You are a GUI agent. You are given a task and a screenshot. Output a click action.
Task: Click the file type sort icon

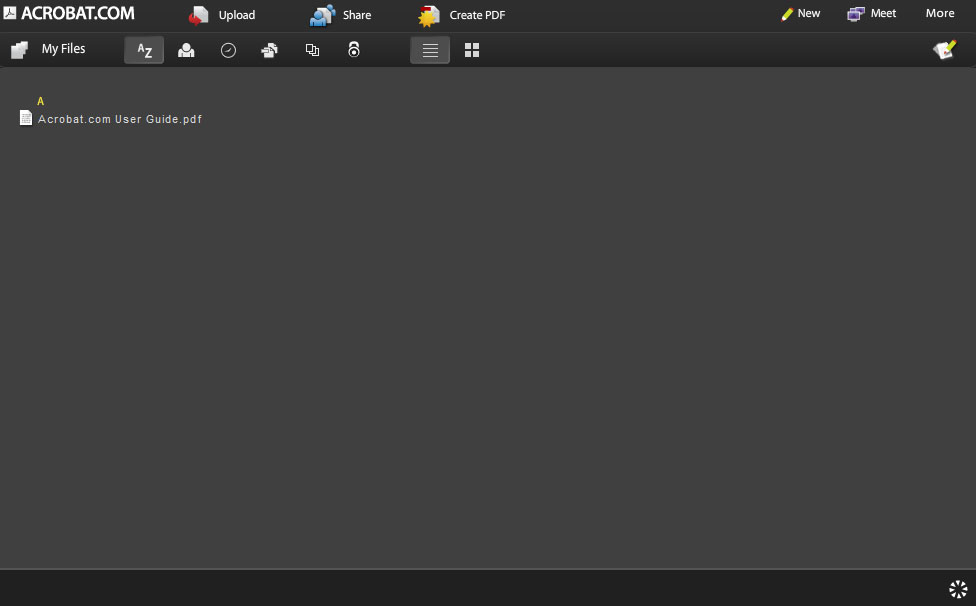pyautogui.click(x=270, y=50)
